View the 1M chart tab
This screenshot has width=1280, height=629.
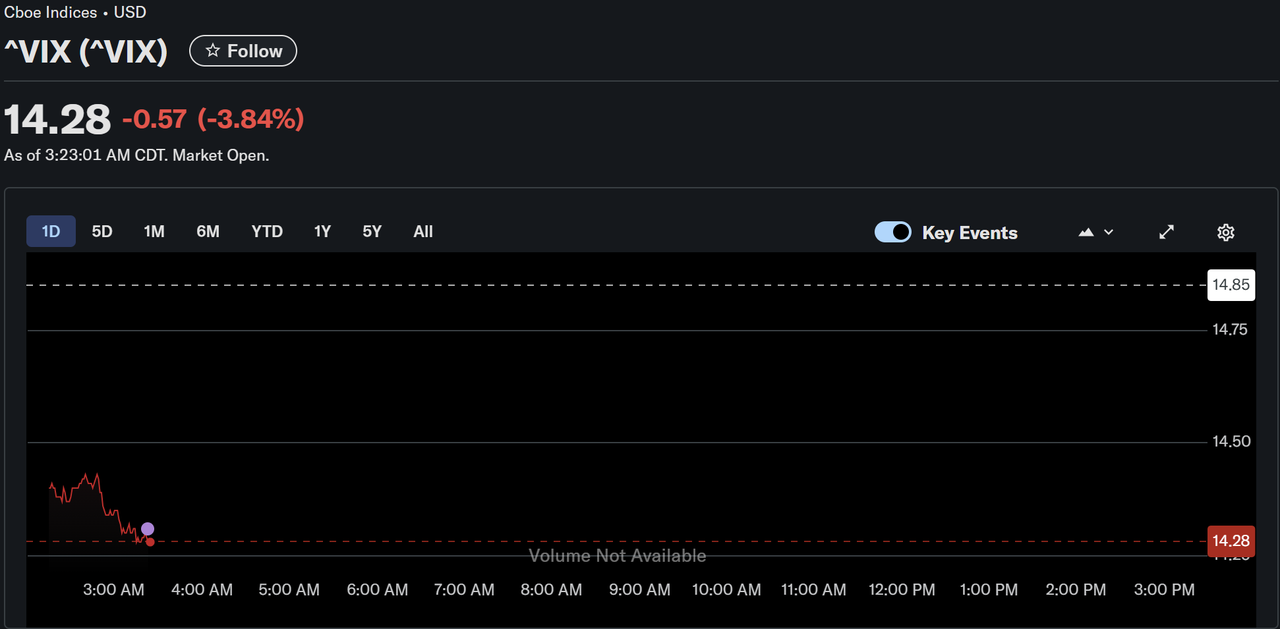point(154,231)
